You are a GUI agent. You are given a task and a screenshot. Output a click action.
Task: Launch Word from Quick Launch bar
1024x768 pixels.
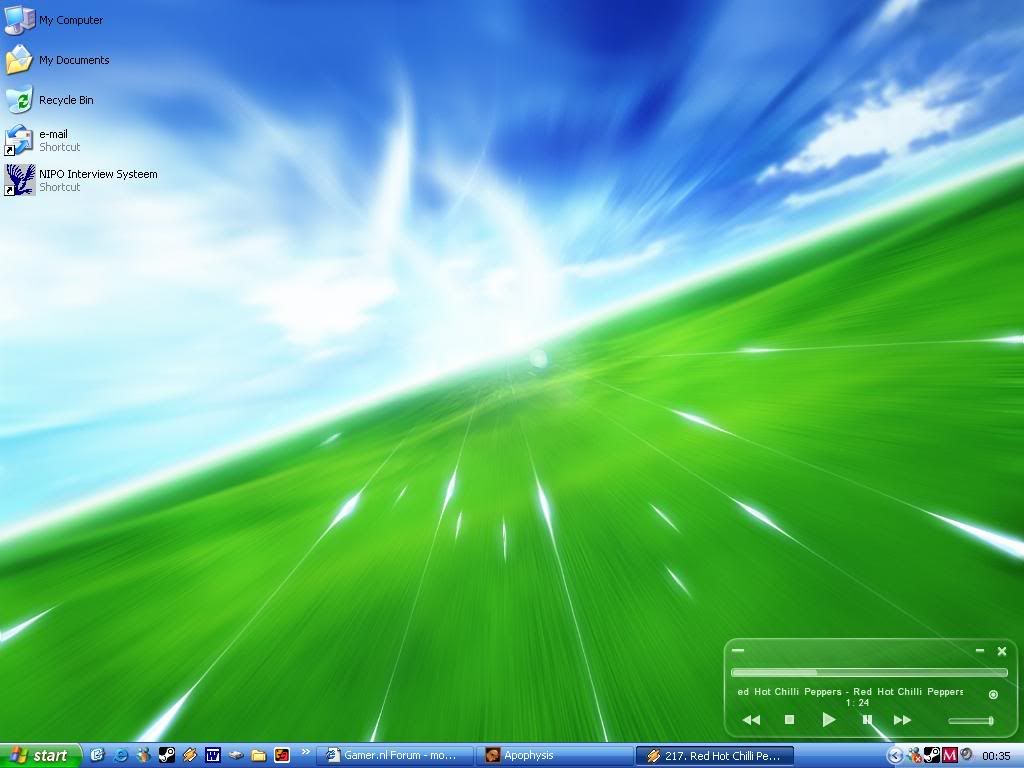pyautogui.click(x=213, y=756)
